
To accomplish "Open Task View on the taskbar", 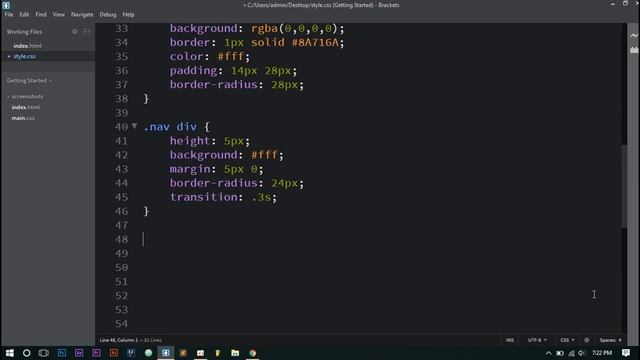I will 44,353.
